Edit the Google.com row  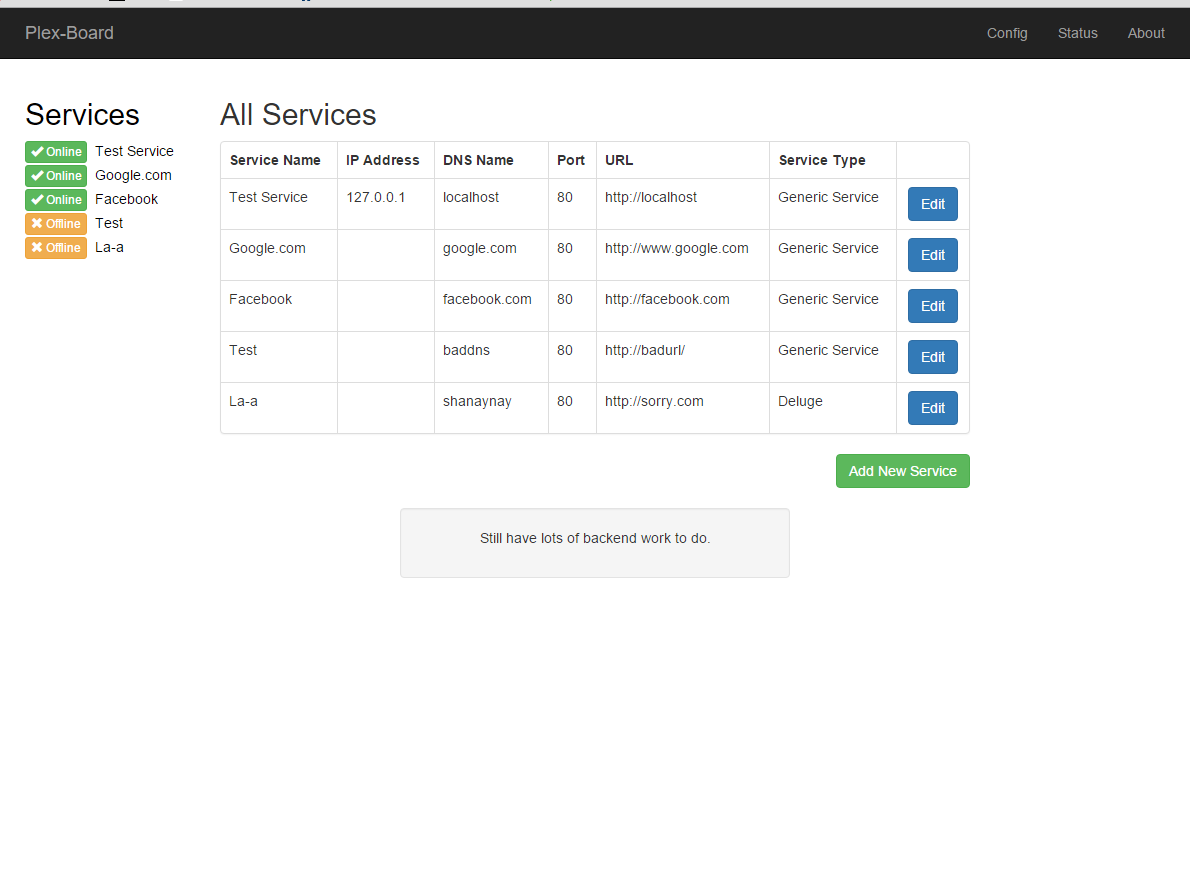(933, 255)
